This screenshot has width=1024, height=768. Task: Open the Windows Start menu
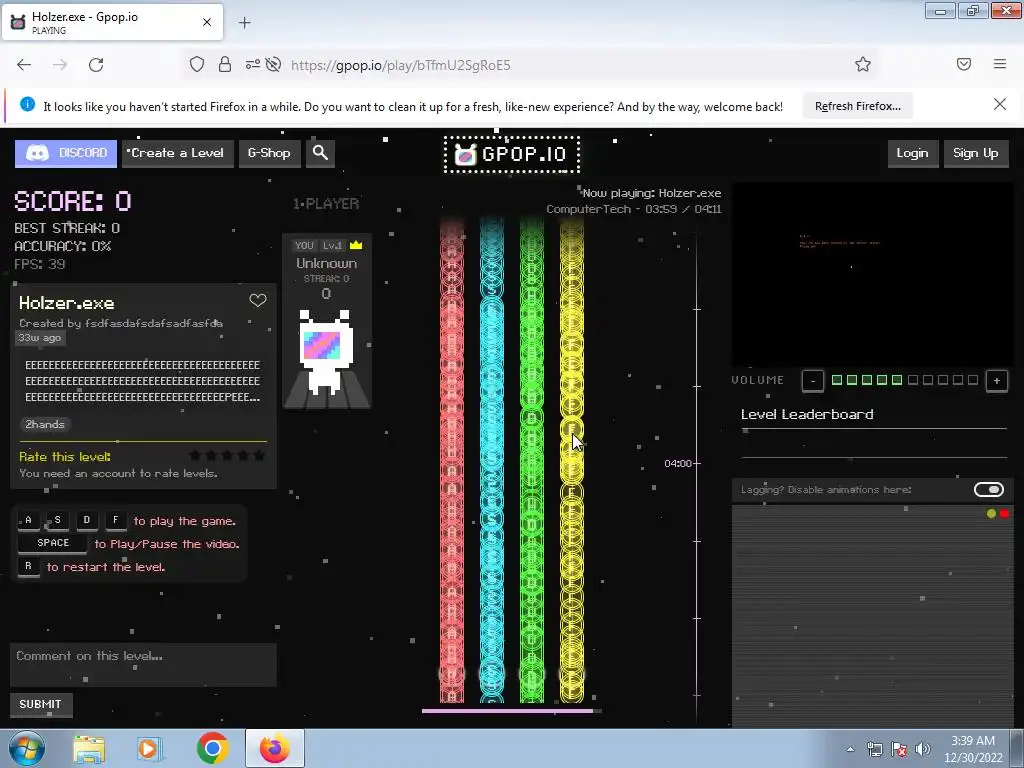(27, 748)
